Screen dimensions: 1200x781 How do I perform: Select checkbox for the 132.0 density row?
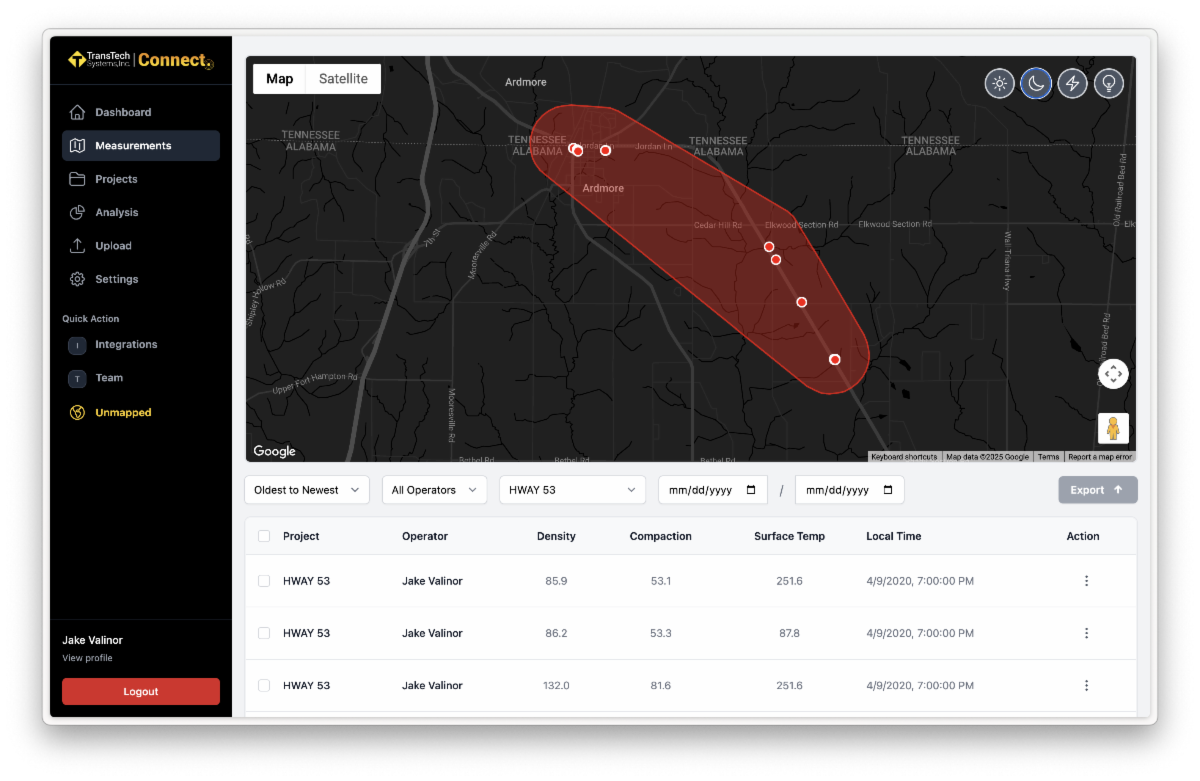(x=264, y=686)
